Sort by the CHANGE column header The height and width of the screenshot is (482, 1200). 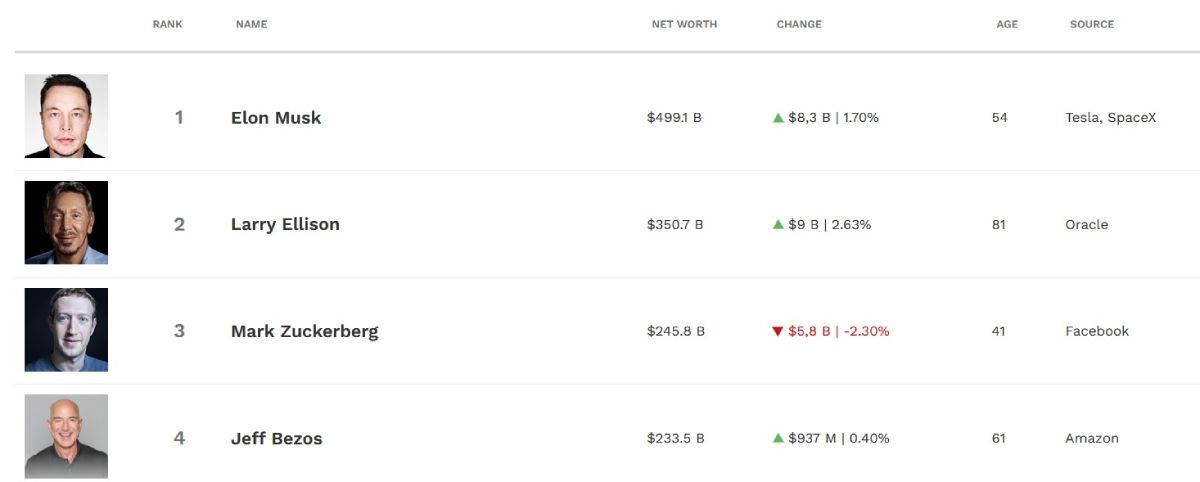(799, 24)
